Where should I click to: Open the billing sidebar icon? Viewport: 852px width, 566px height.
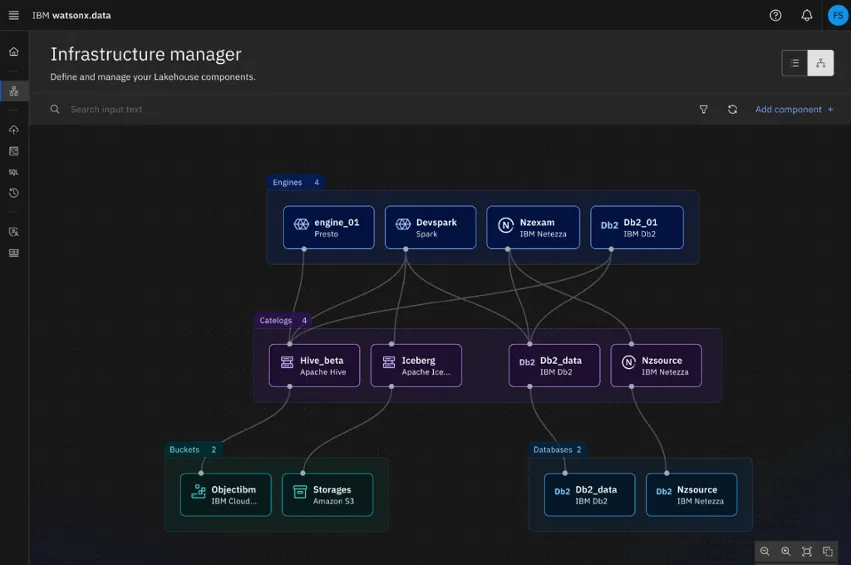point(14,253)
